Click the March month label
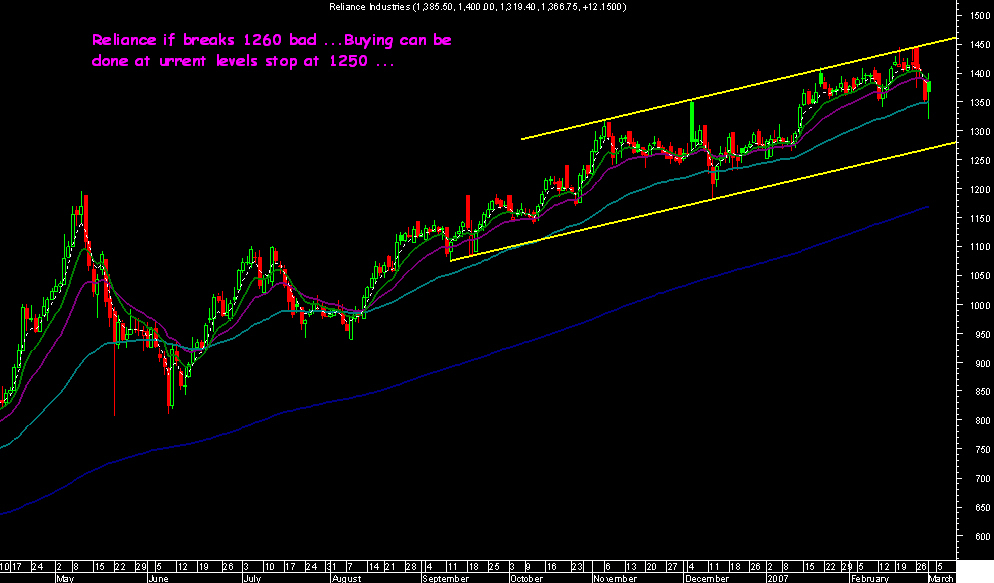Viewport: 994px width, 583px height. [941, 578]
